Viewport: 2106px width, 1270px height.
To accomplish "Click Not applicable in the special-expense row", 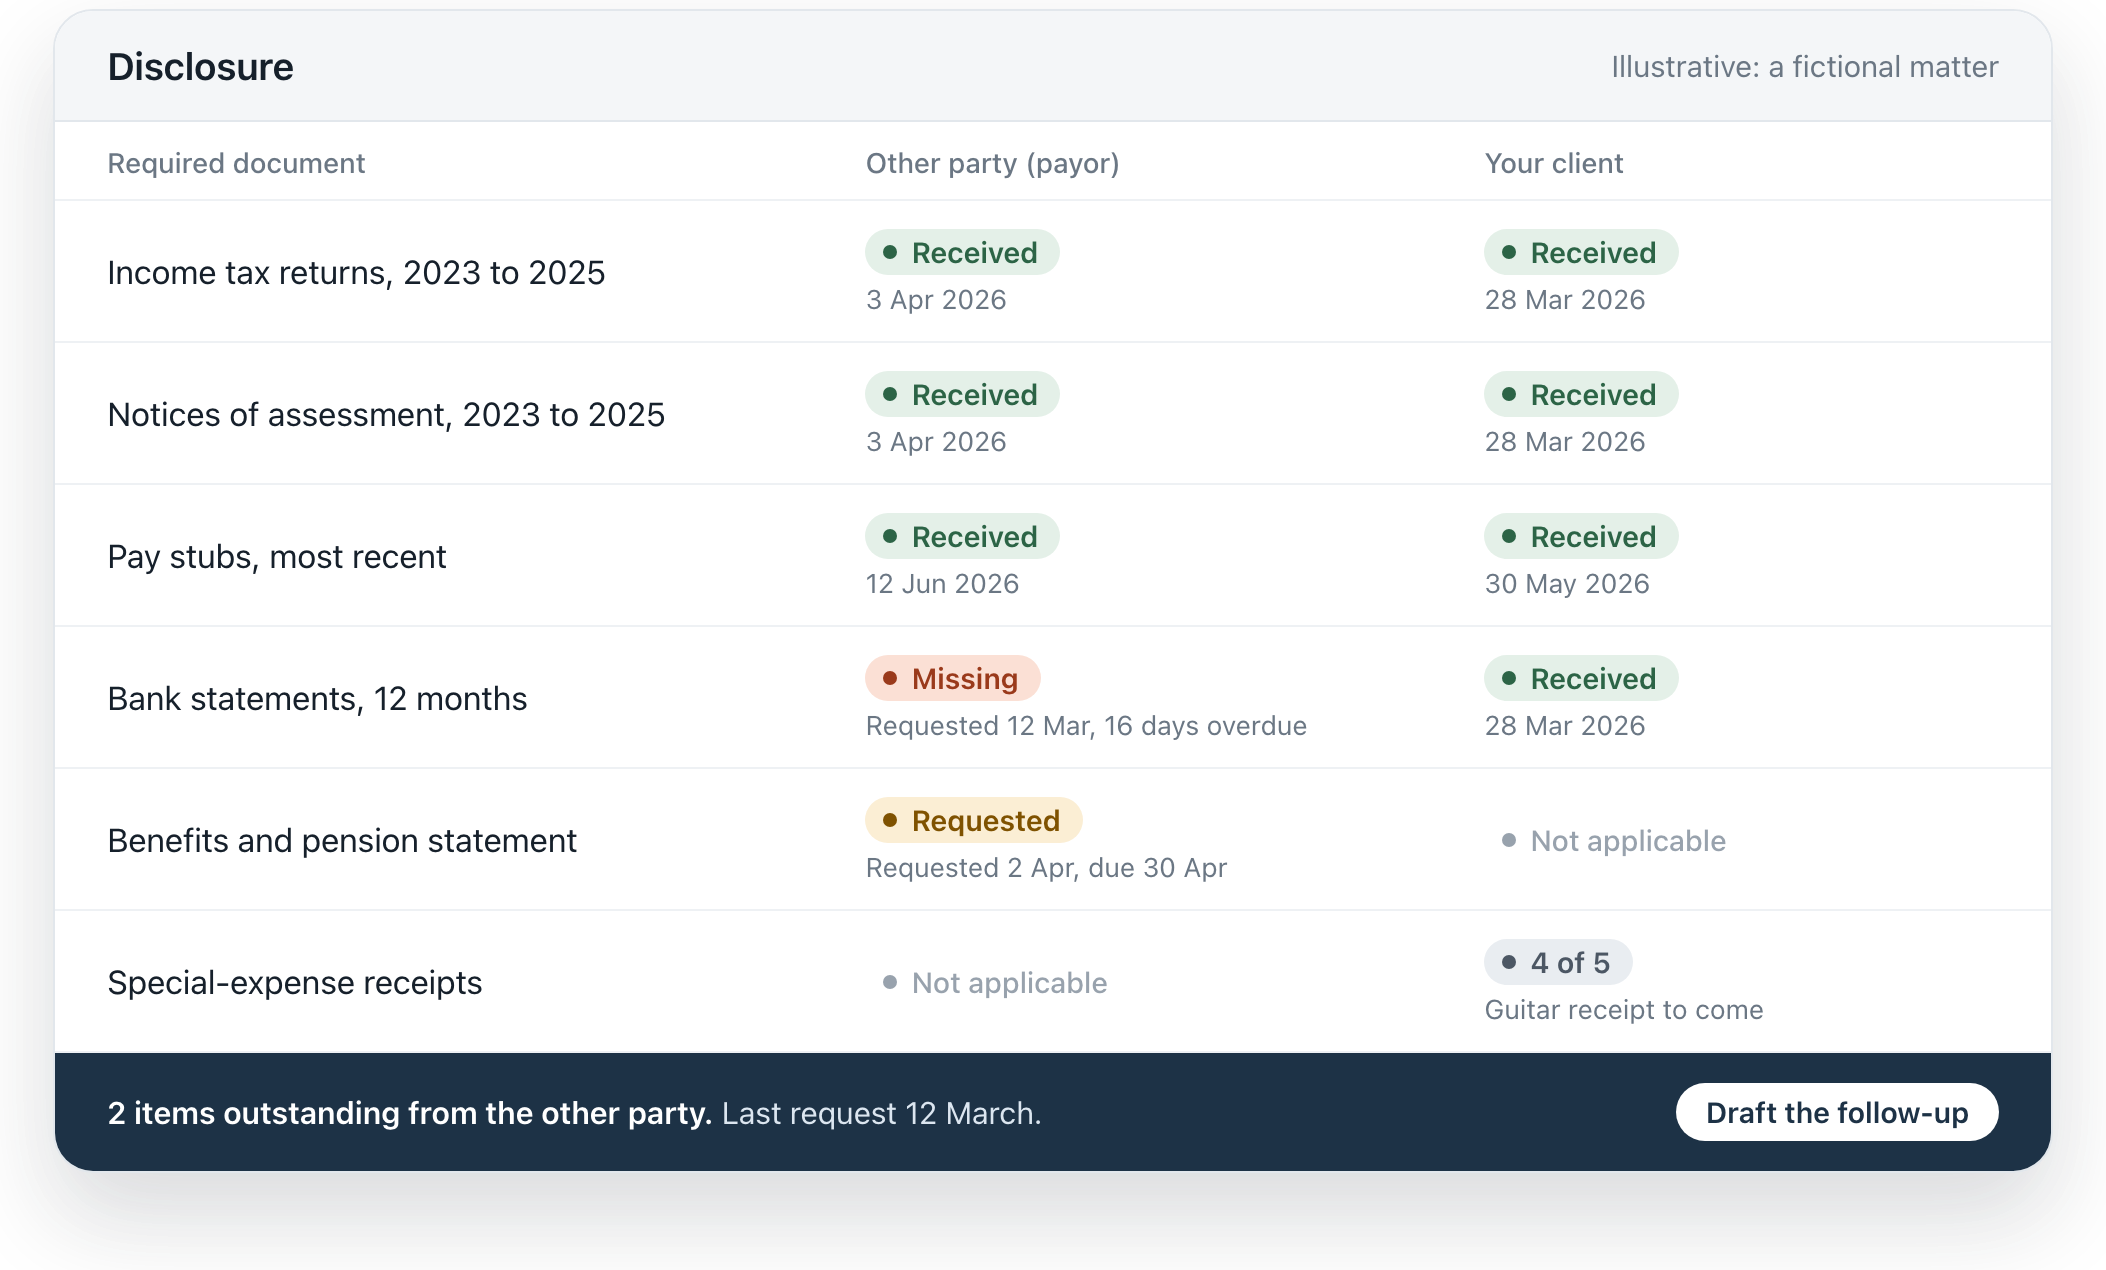I will [x=995, y=982].
